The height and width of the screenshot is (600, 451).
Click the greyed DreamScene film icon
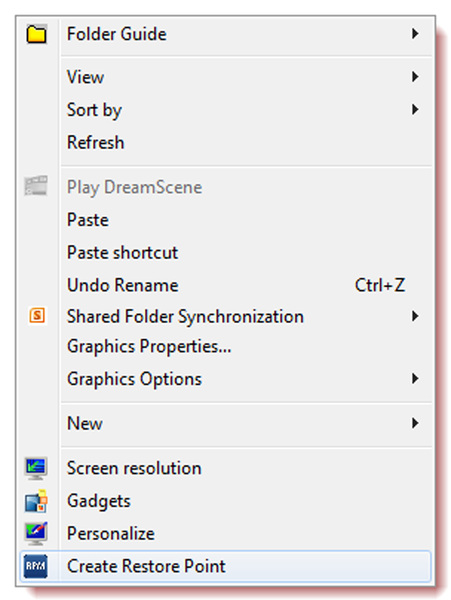36,186
